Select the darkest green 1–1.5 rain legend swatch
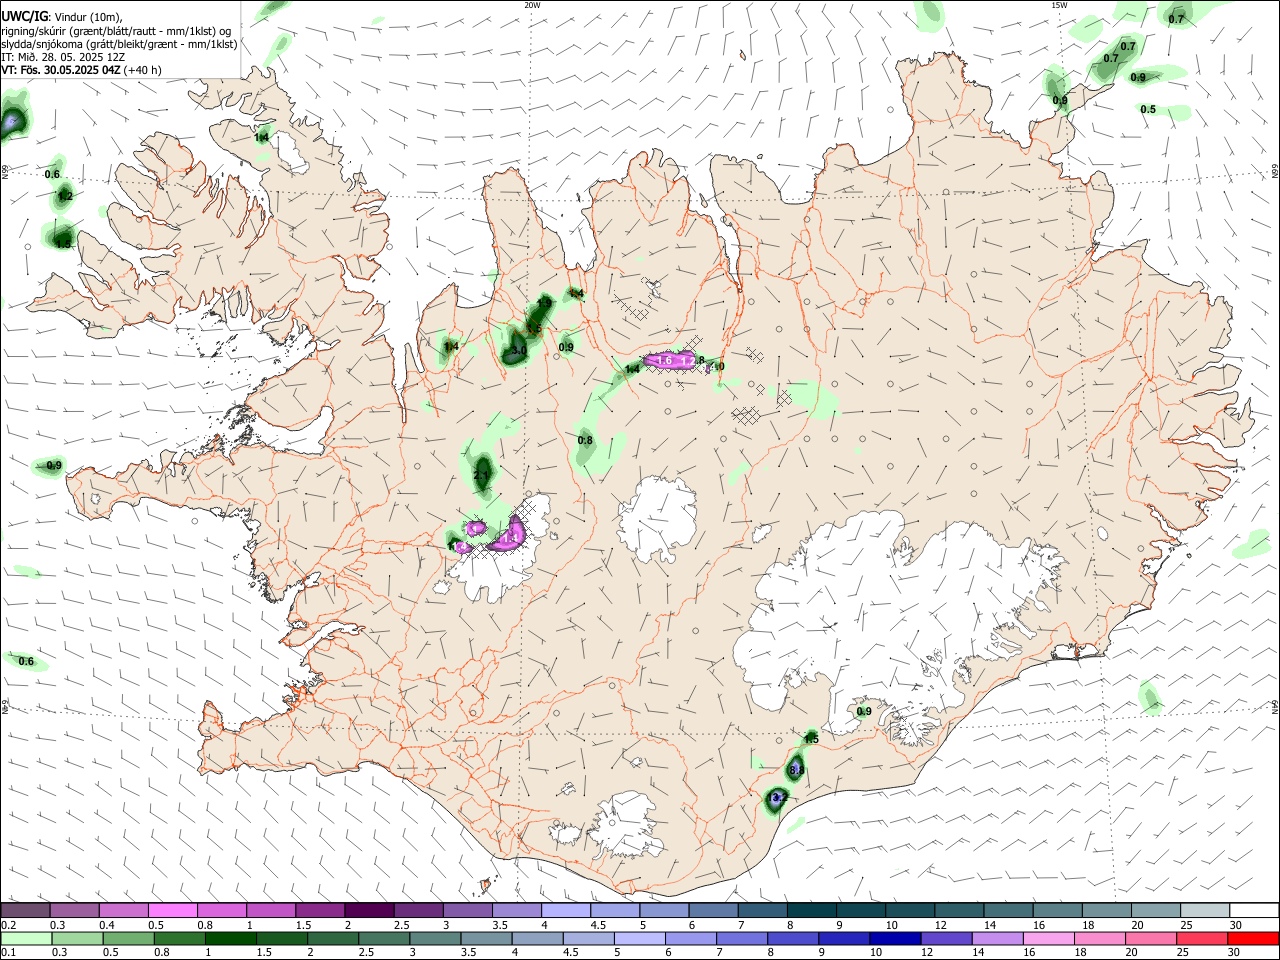Screen dimensions: 1280x960 pos(231,938)
